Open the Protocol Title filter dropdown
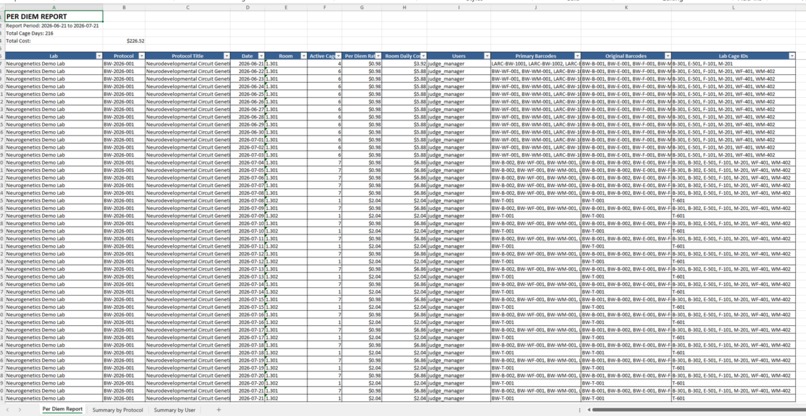The width and height of the screenshot is (806, 416). (x=227, y=56)
